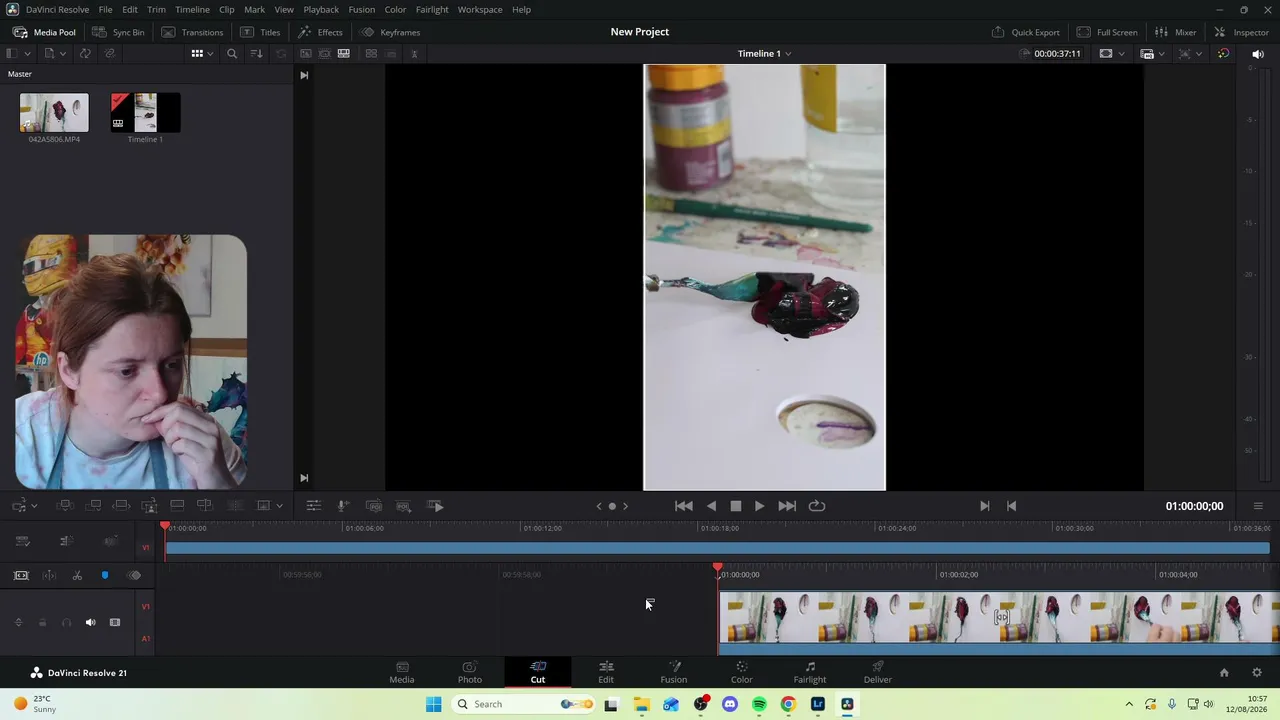The width and height of the screenshot is (1280, 720).
Task: Click the ripple trim icon beside scissors
Action: [49, 575]
